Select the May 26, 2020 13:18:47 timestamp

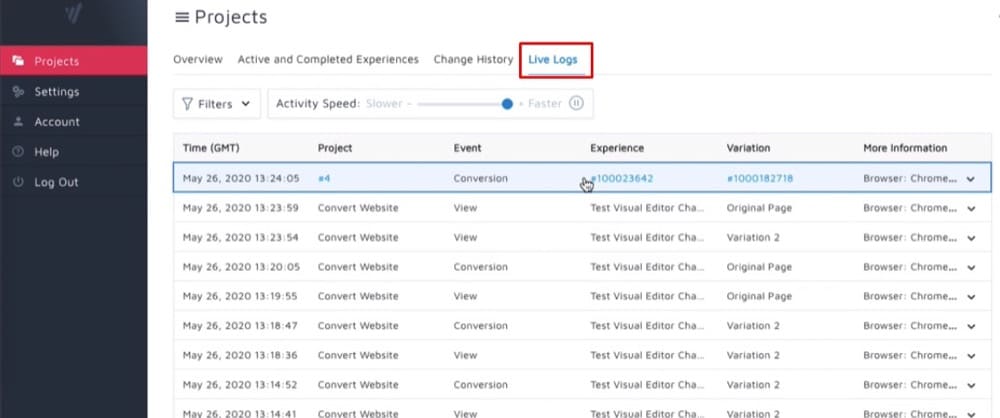pyautogui.click(x=240, y=325)
